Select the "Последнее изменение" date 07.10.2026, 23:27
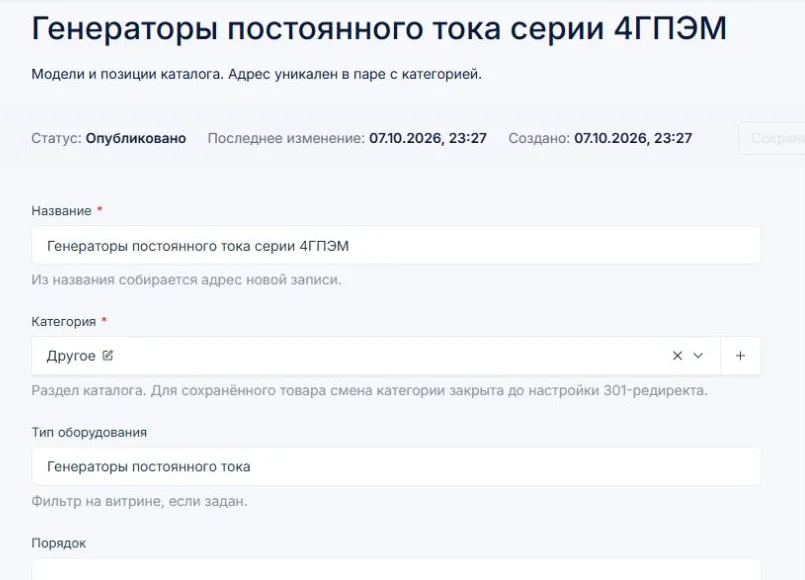 (x=428, y=138)
